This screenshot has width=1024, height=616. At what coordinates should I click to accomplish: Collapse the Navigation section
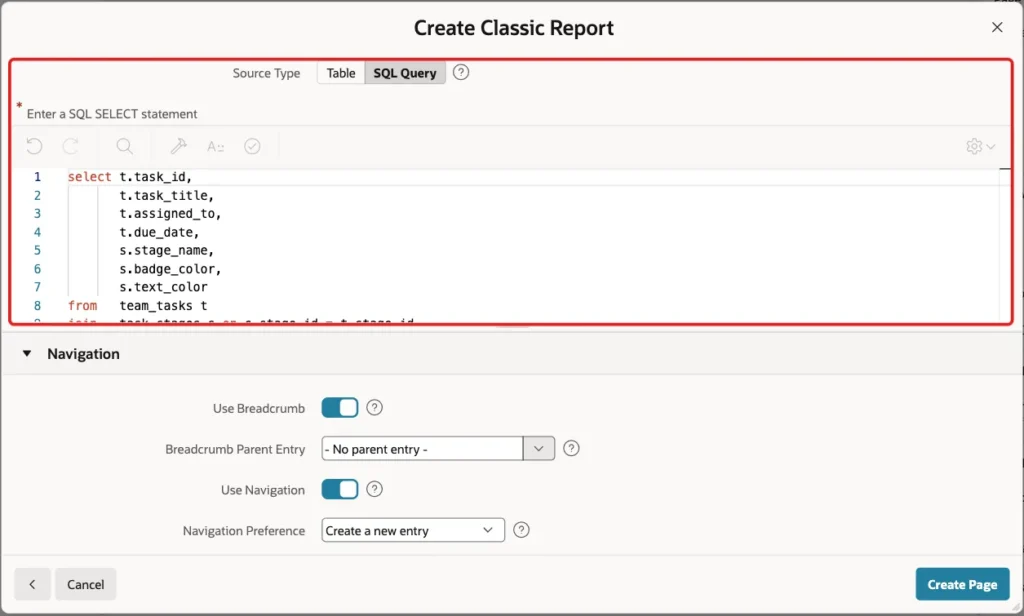point(27,353)
